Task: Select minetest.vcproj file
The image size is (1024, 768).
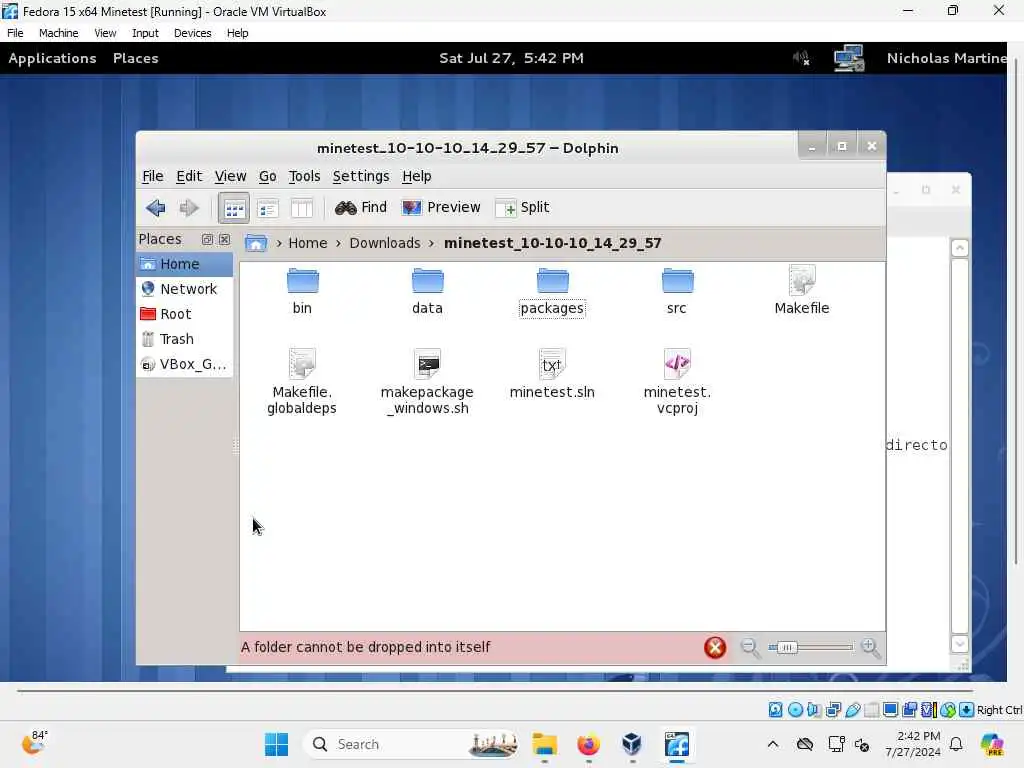Action: click(677, 382)
